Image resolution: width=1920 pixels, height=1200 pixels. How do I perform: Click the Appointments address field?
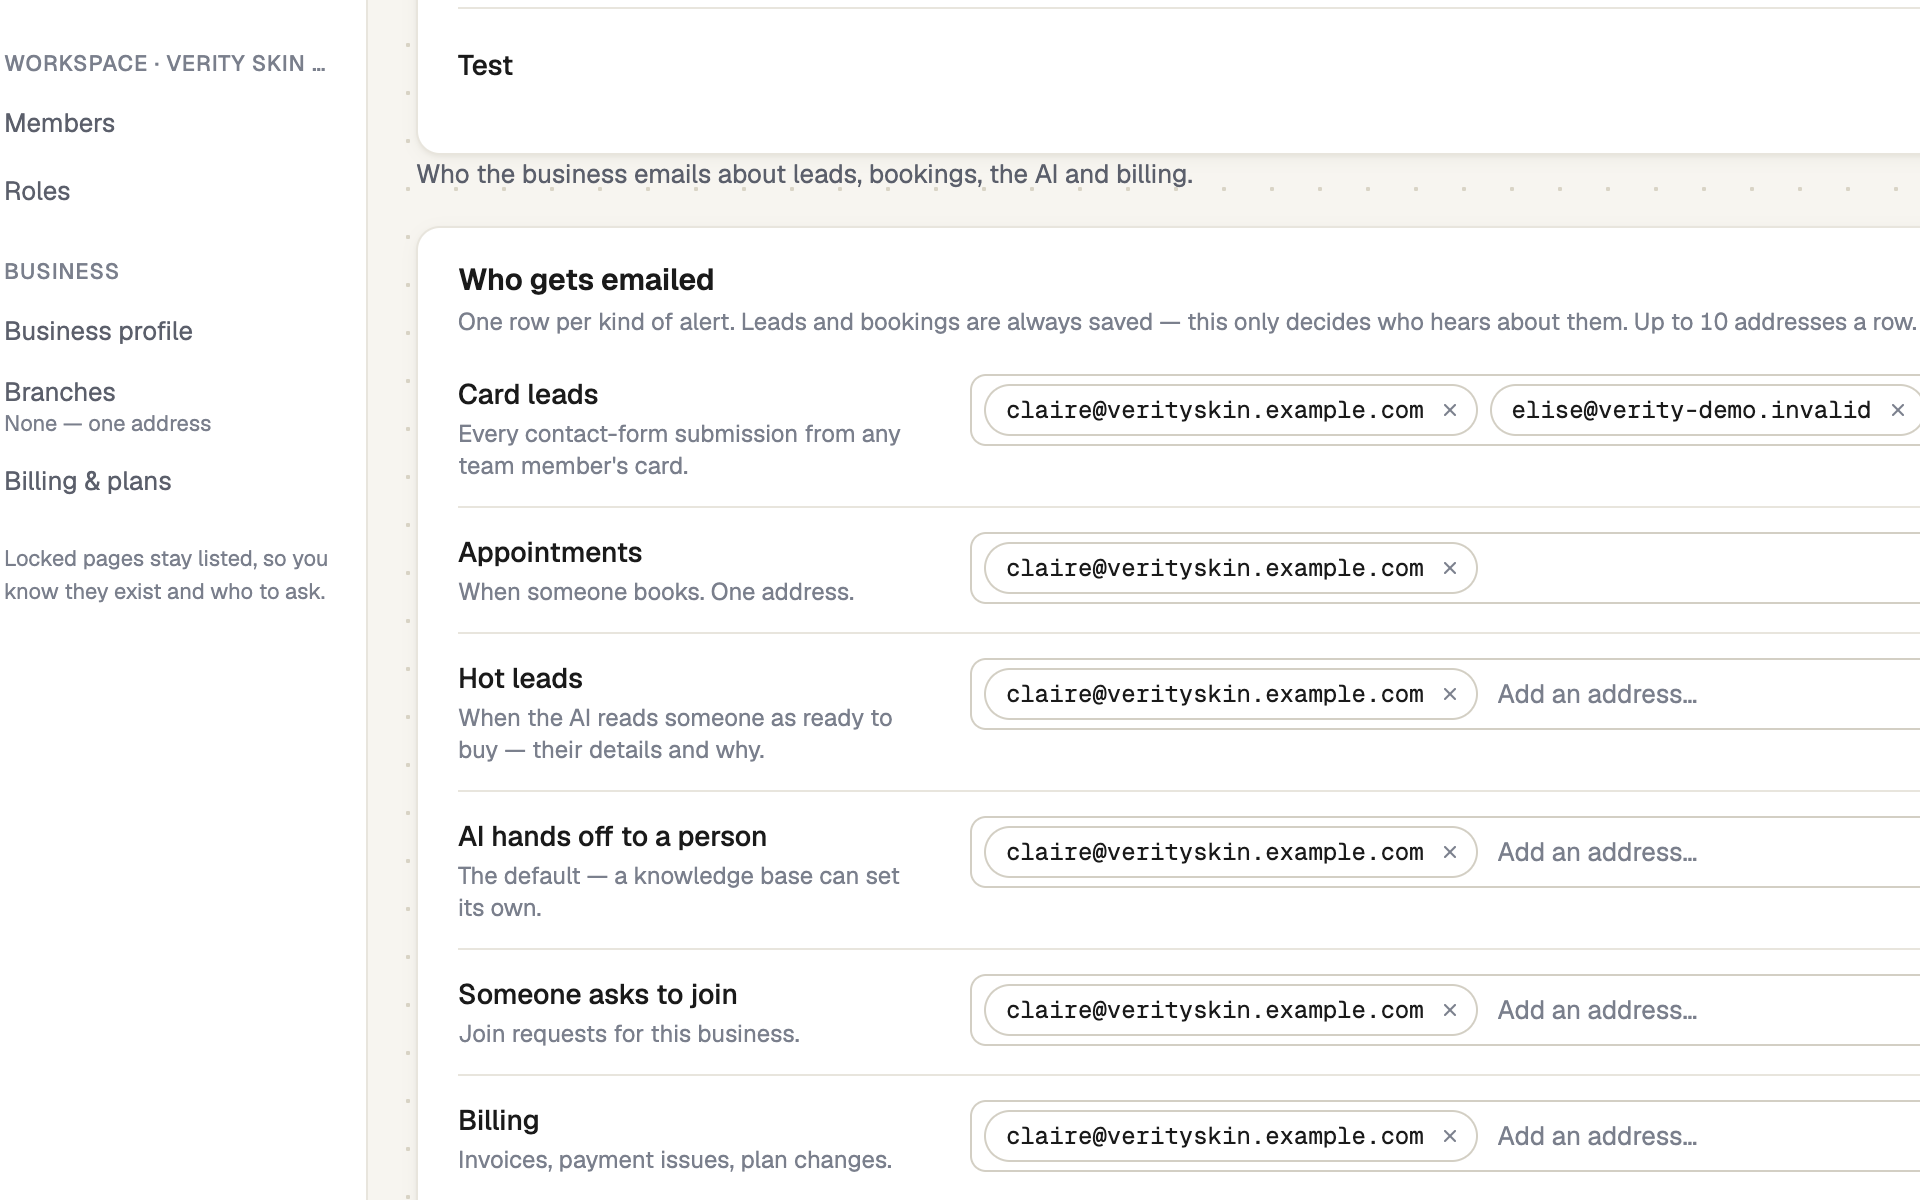[1445, 568]
